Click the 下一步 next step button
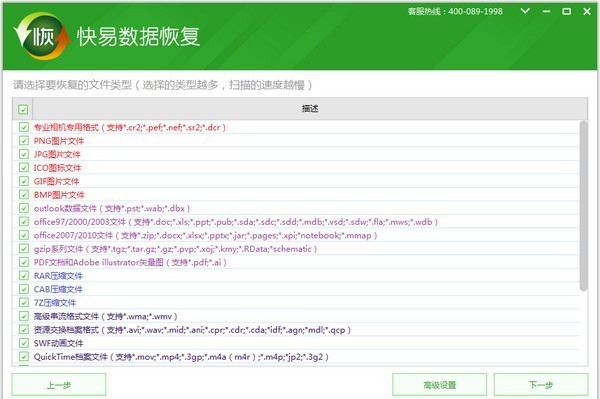600x399 pixels. pos(541,384)
